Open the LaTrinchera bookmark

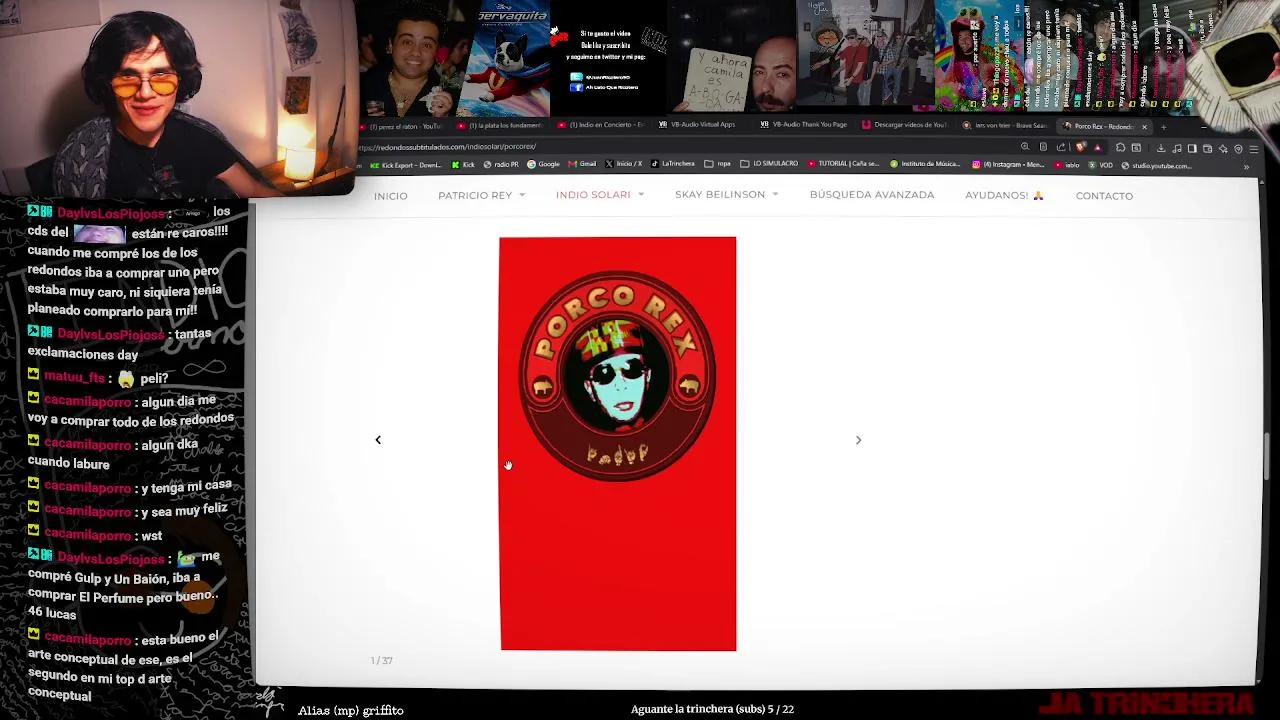pyautogui.click(x=672, y=165)
